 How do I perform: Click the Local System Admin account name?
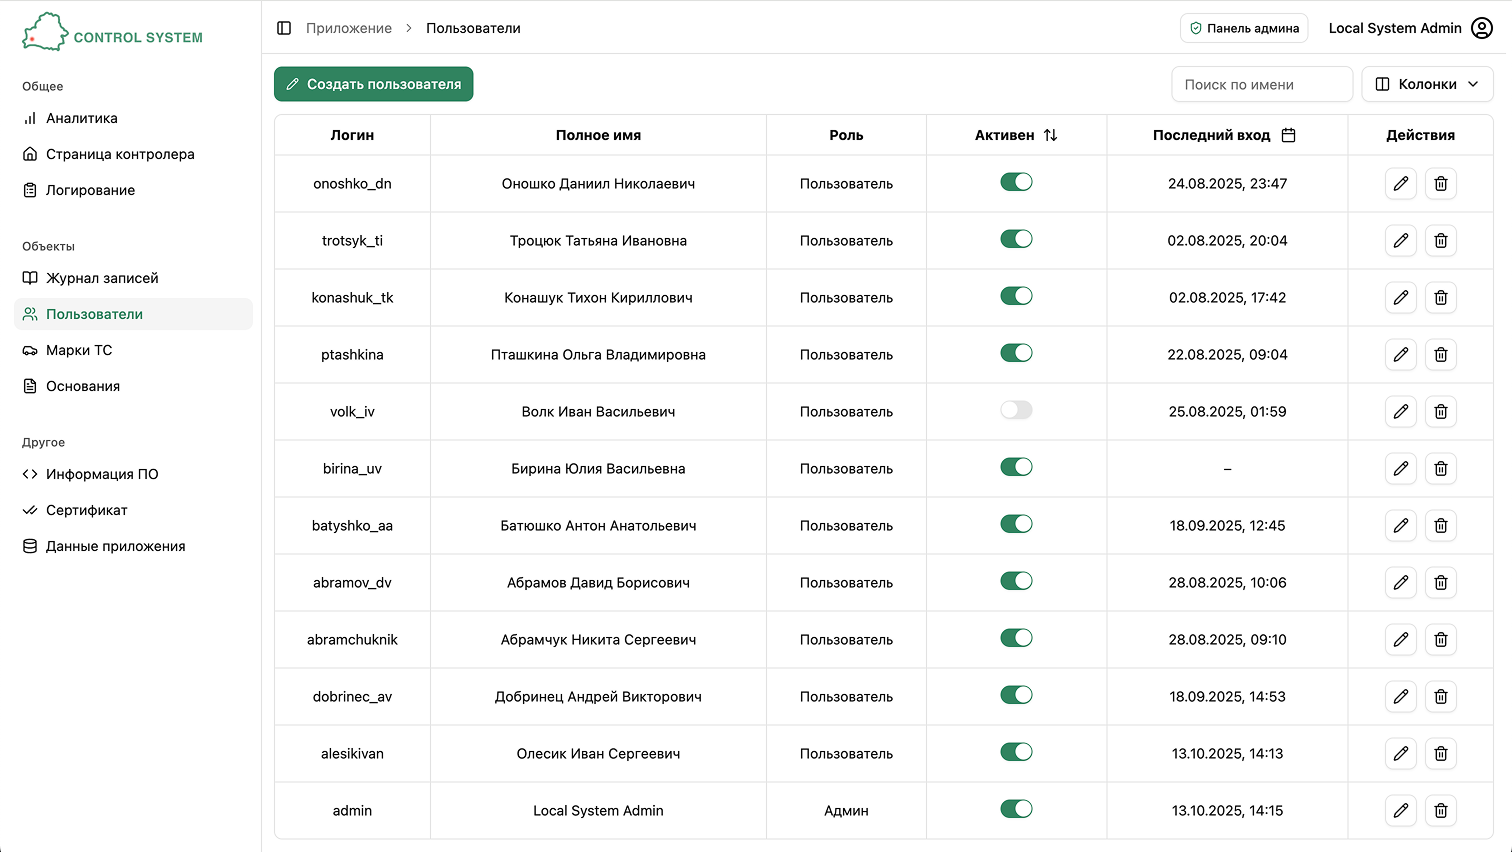1395,28
